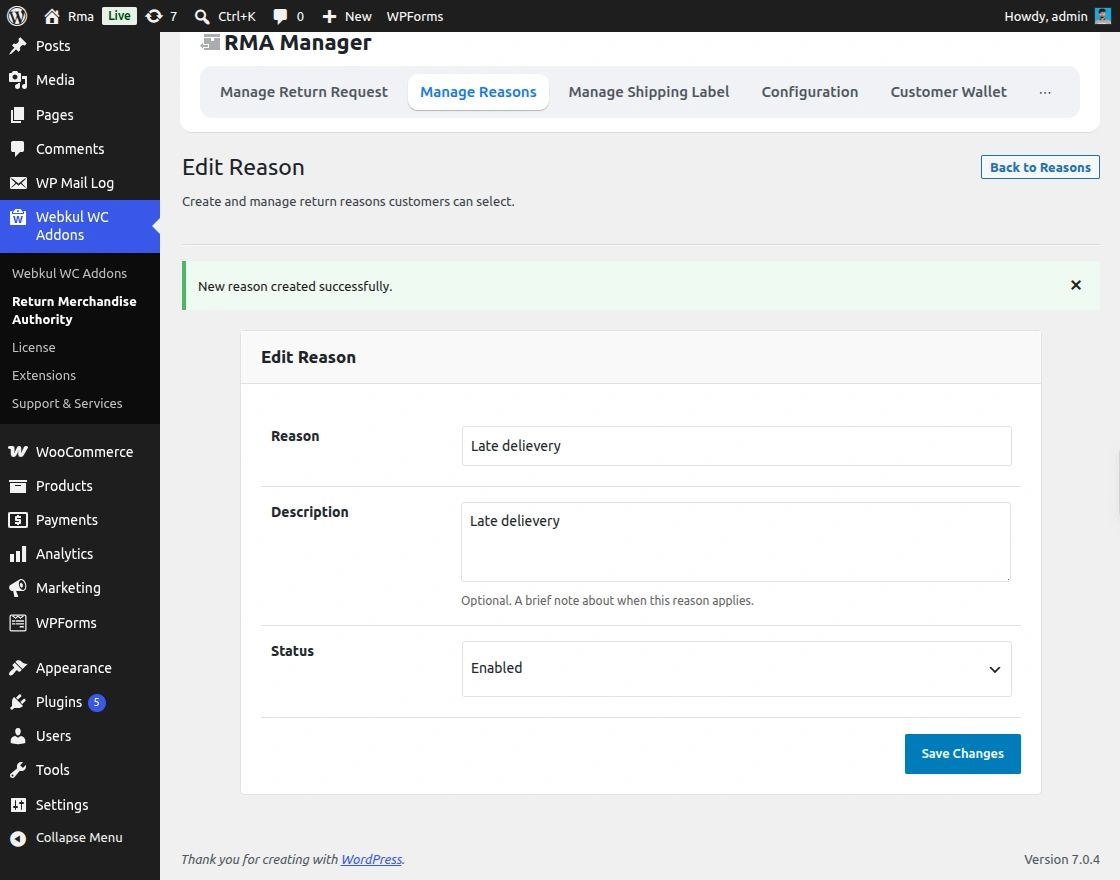Go to the Configuration tab

[809, 92]
